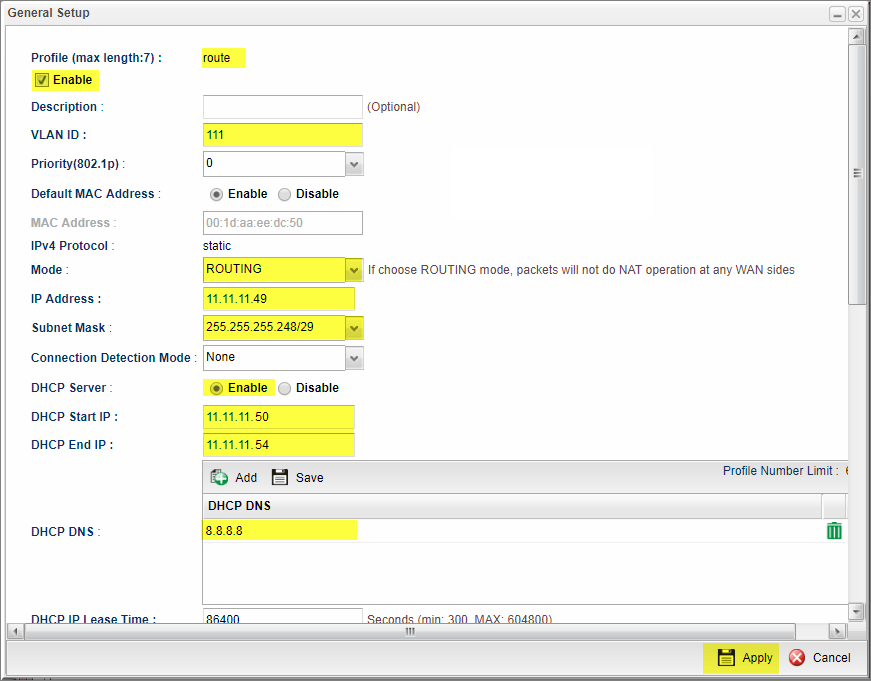The height and width of the screenshot is (681, 871).
Task: Click the red Cancel X icon
Action: click(797, 657)
